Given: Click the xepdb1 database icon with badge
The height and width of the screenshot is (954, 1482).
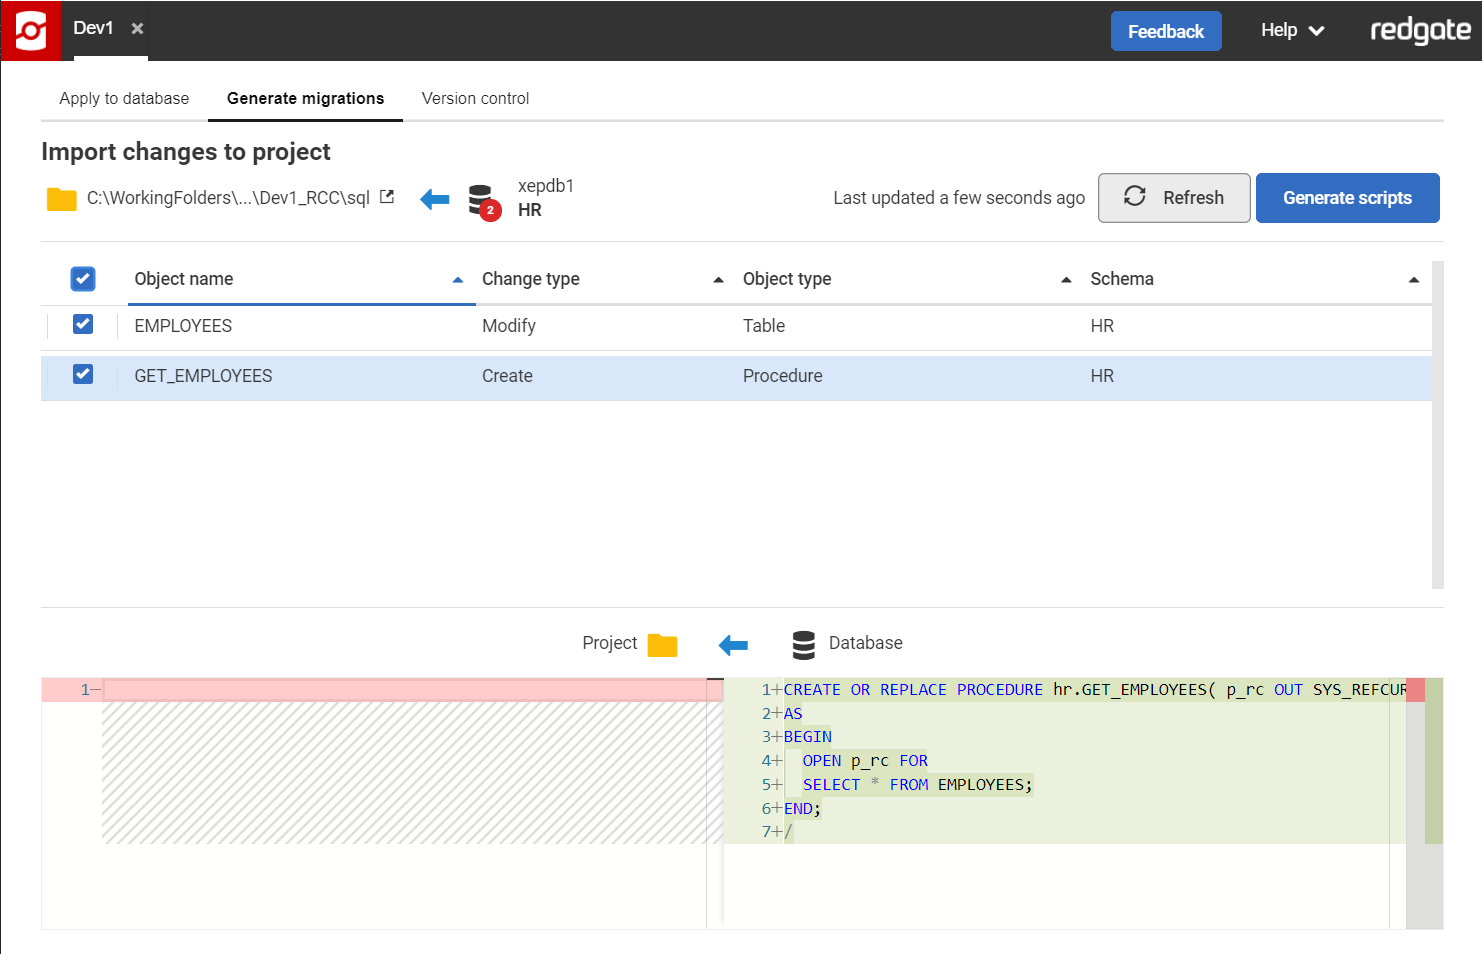Looking at the screenshot, I should [x=483, y=200].
